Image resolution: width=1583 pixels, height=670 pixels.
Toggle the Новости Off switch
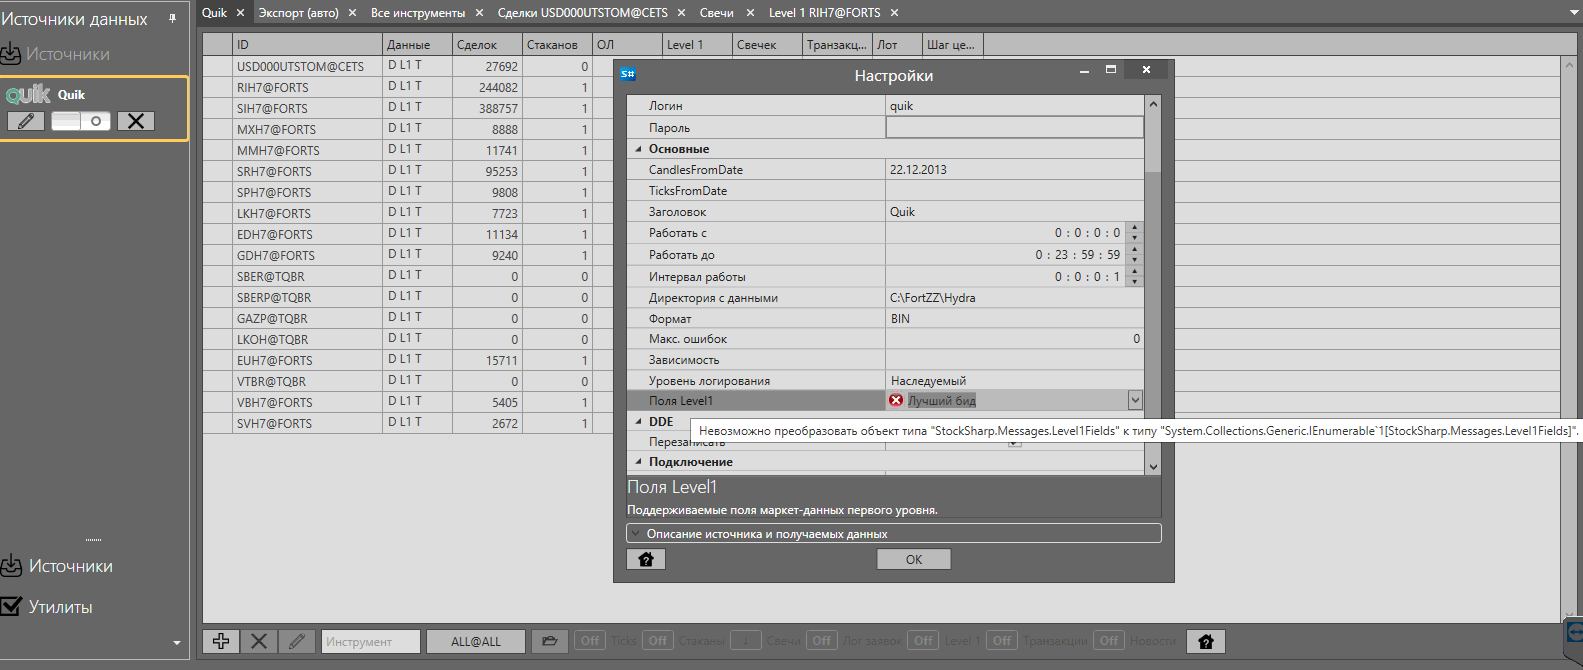1109,641
